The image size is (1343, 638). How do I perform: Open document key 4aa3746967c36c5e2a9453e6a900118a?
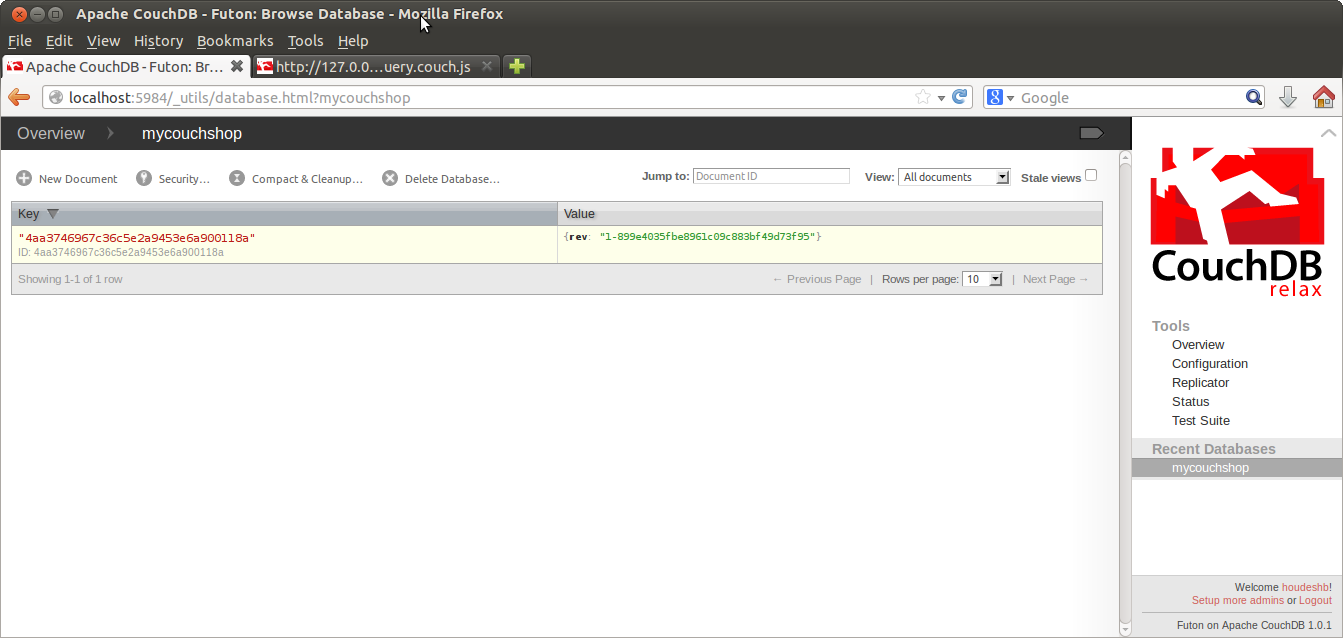[137, 238]
